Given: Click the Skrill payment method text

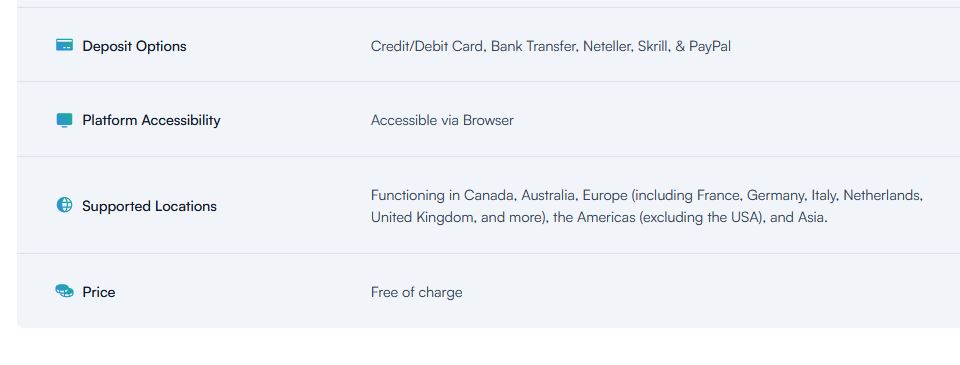Looking at the screenshot, I should tap(653, 47).
